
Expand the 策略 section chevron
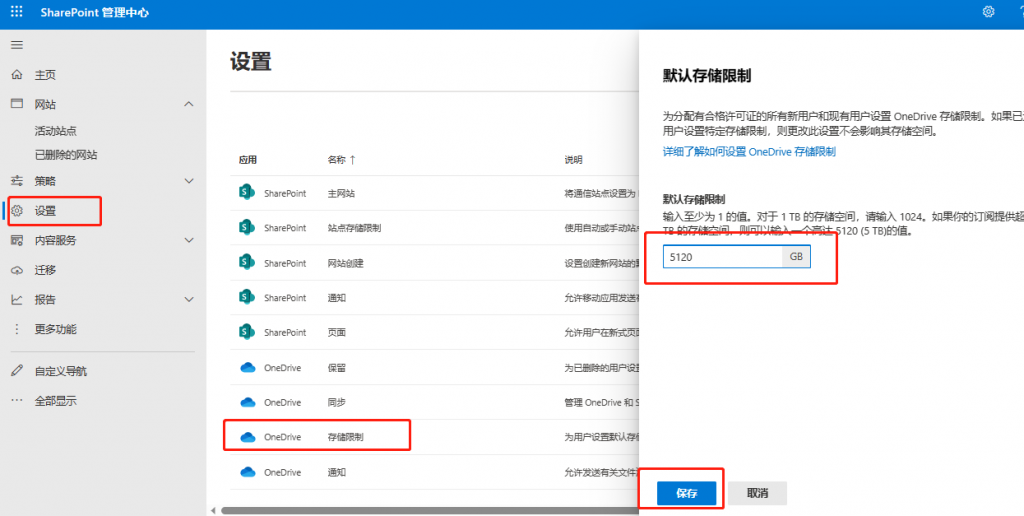coord(189,181)
